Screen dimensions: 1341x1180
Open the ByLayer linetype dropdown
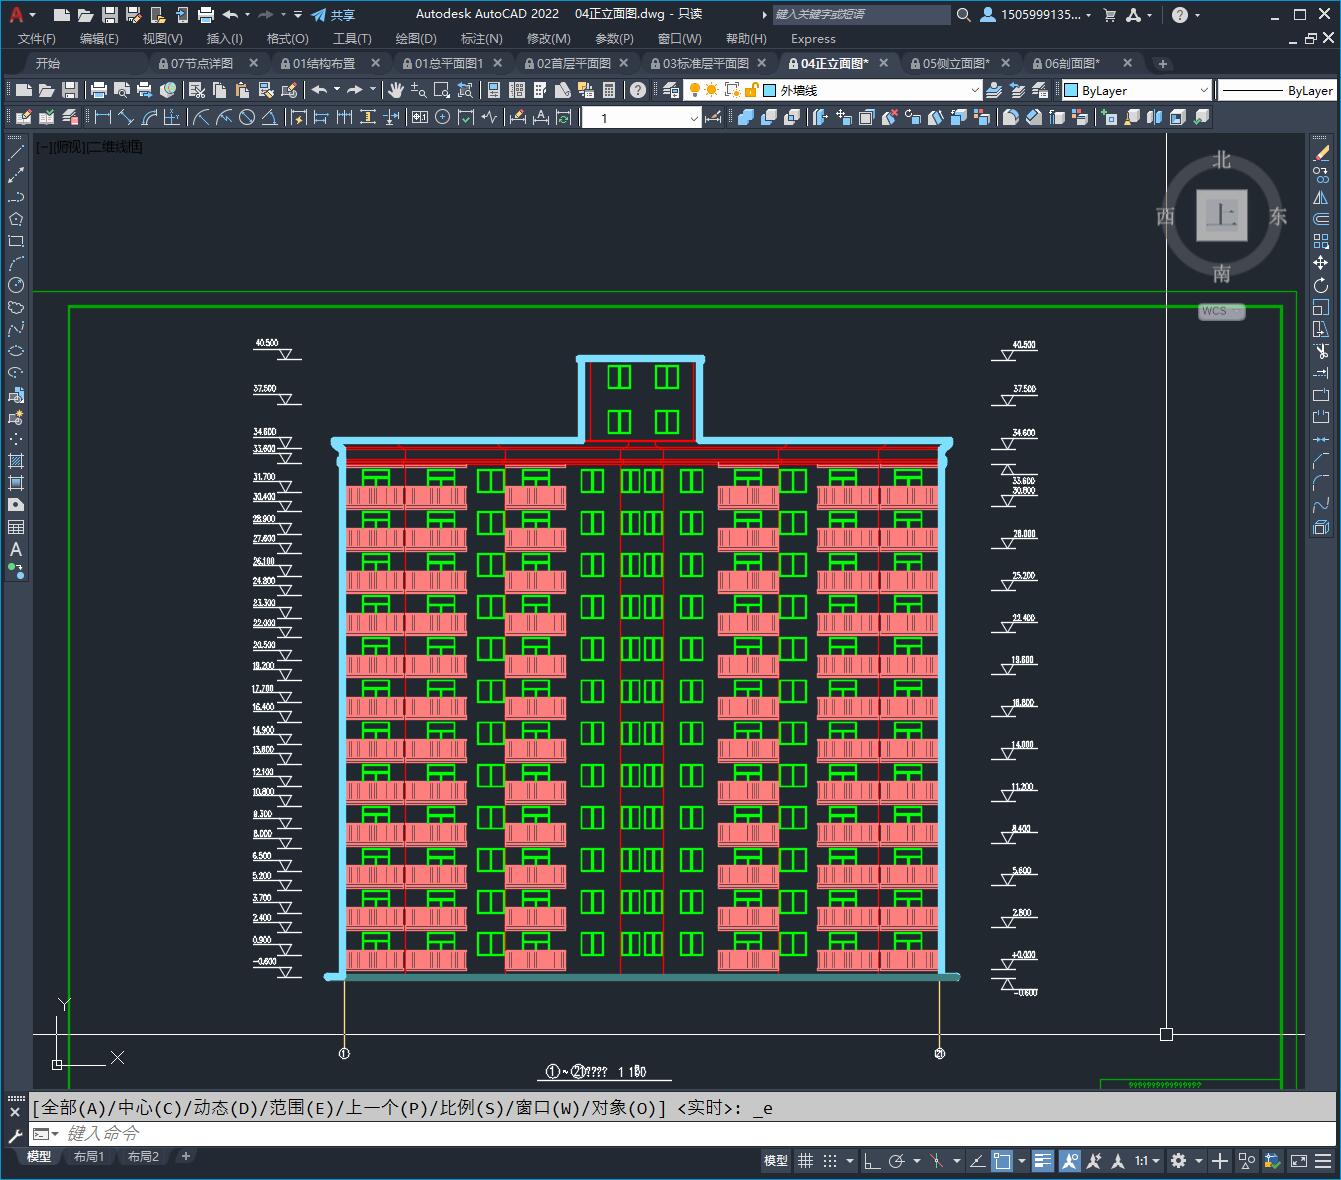[x=1278, y=90]
